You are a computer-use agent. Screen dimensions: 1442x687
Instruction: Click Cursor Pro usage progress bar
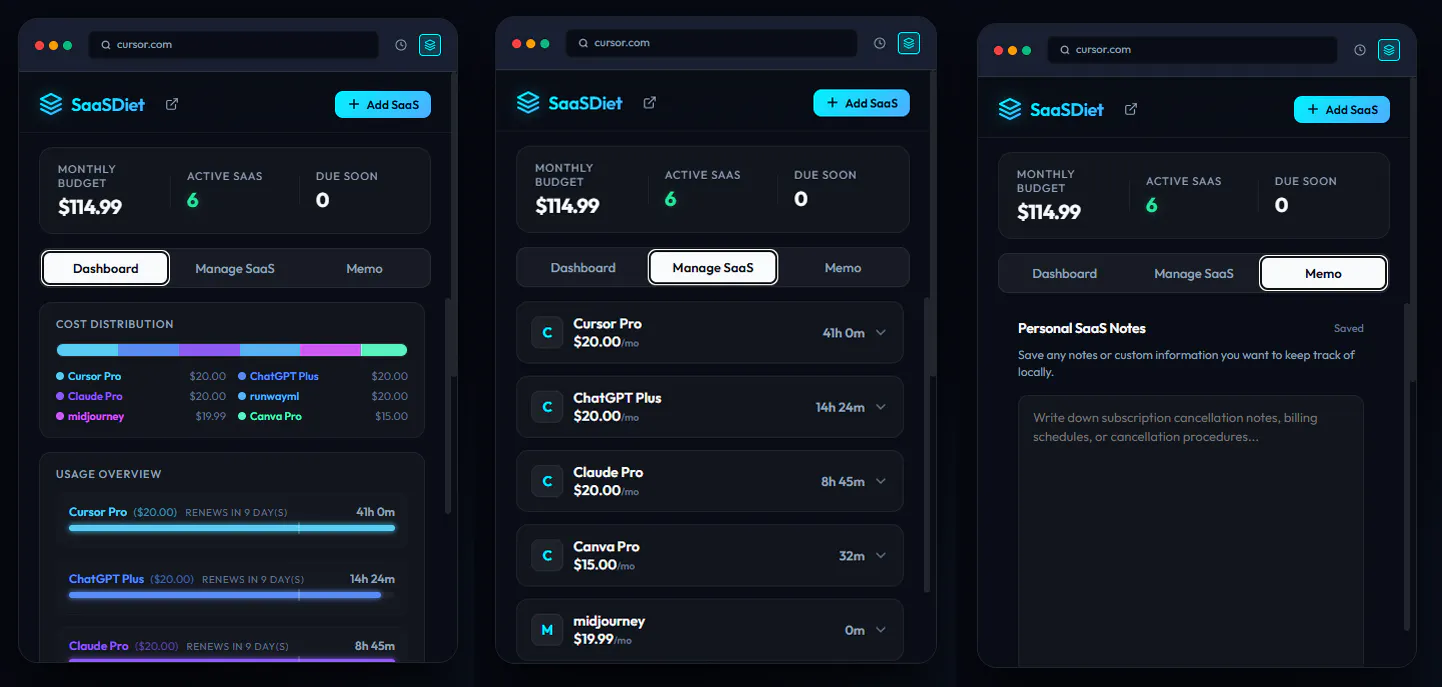232,527
